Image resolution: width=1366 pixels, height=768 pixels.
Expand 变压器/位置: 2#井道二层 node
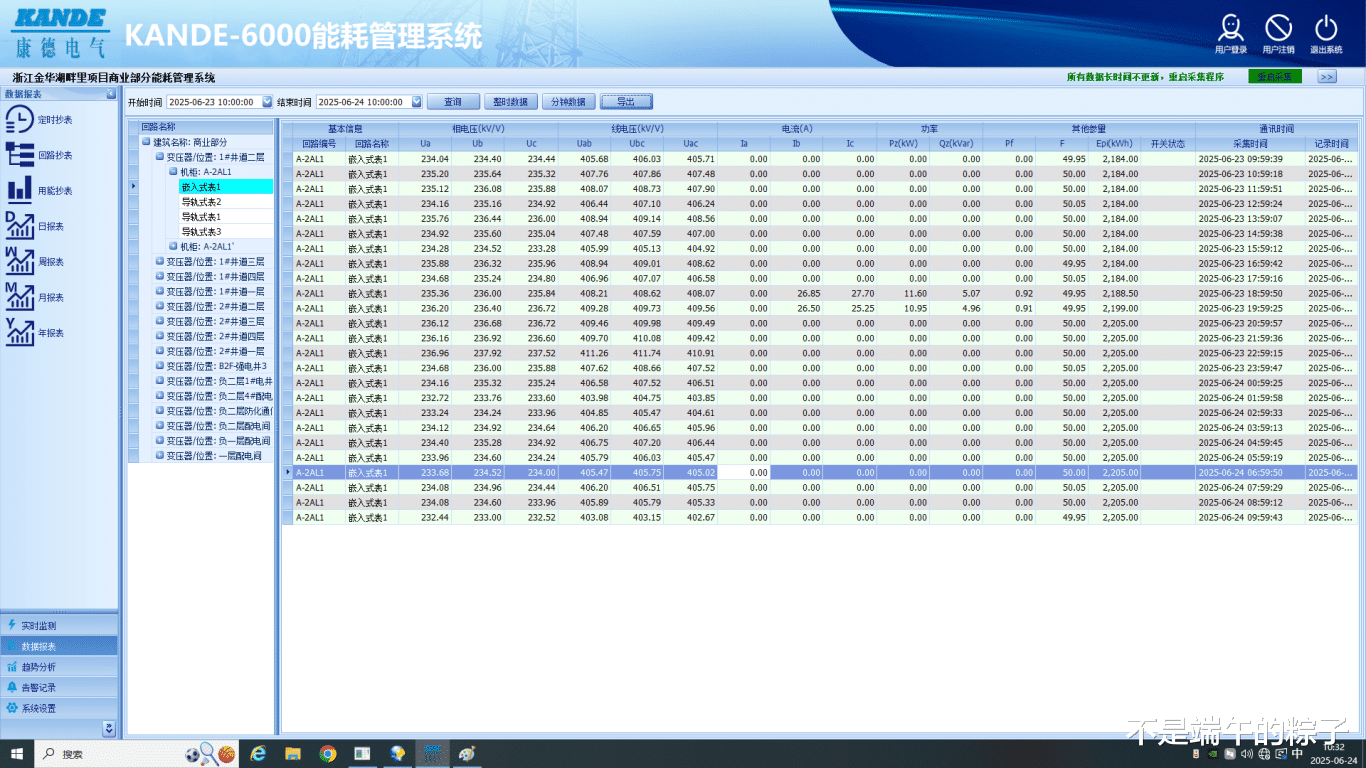pos(159,306)
